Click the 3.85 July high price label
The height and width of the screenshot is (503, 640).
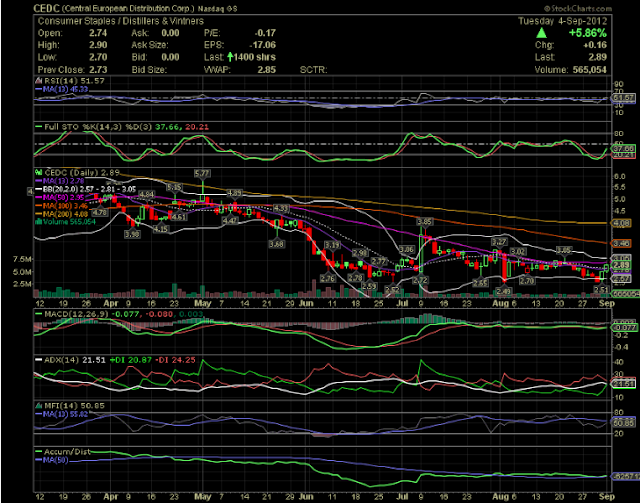click(x=424, y=222)
